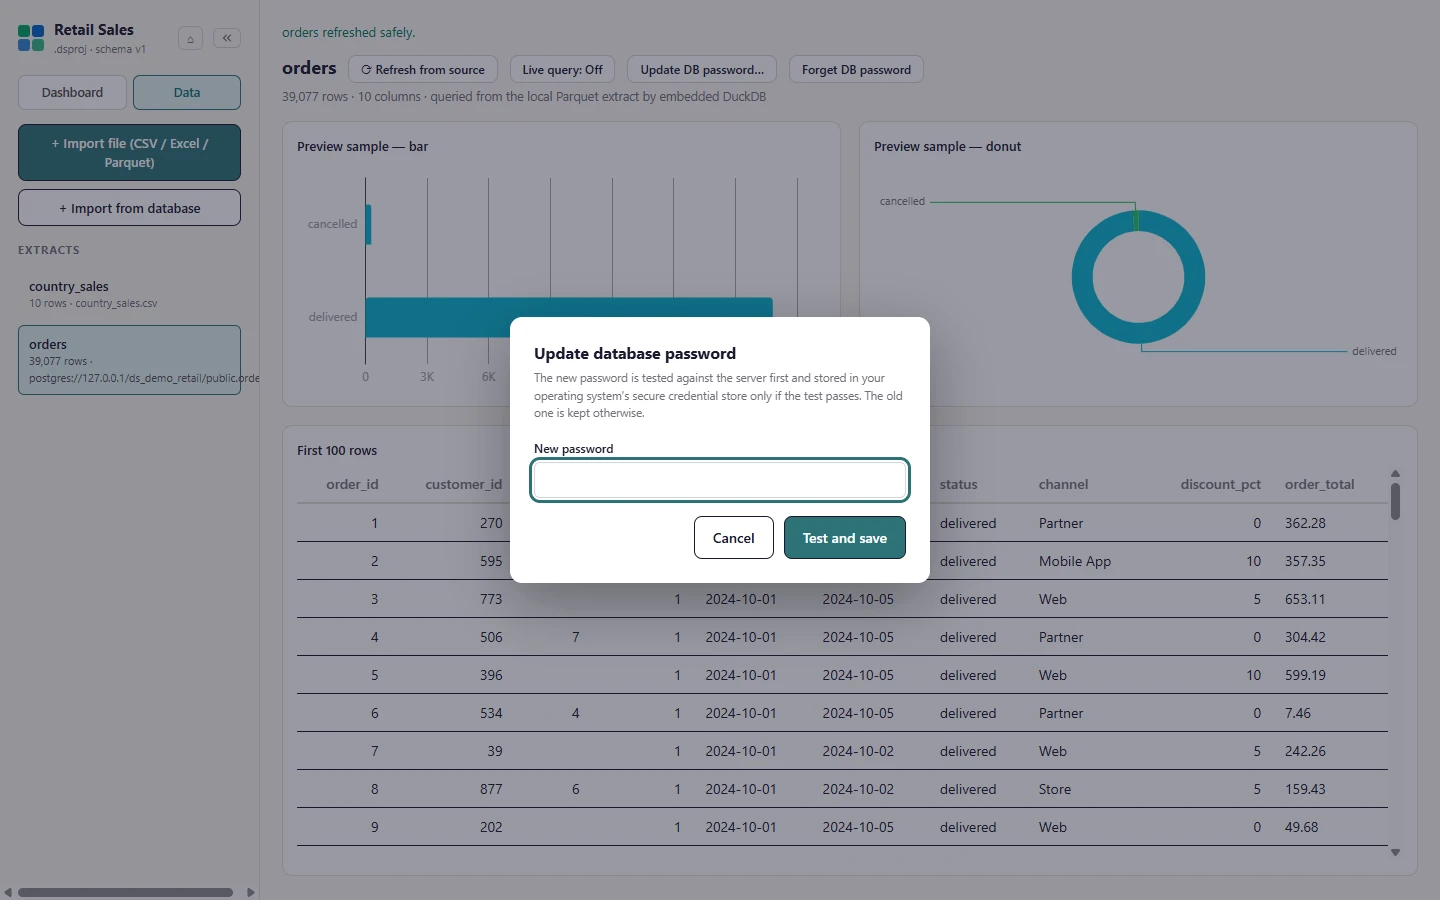The image size is (1440, 900).
Task: Switch to the Data tab
Action: tap(187, 92)
